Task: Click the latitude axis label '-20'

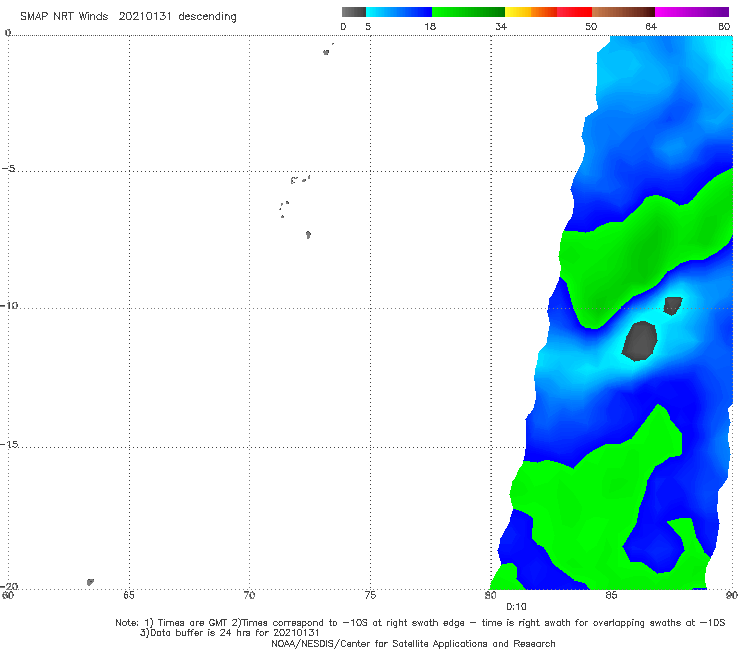Action: point(9,586)
